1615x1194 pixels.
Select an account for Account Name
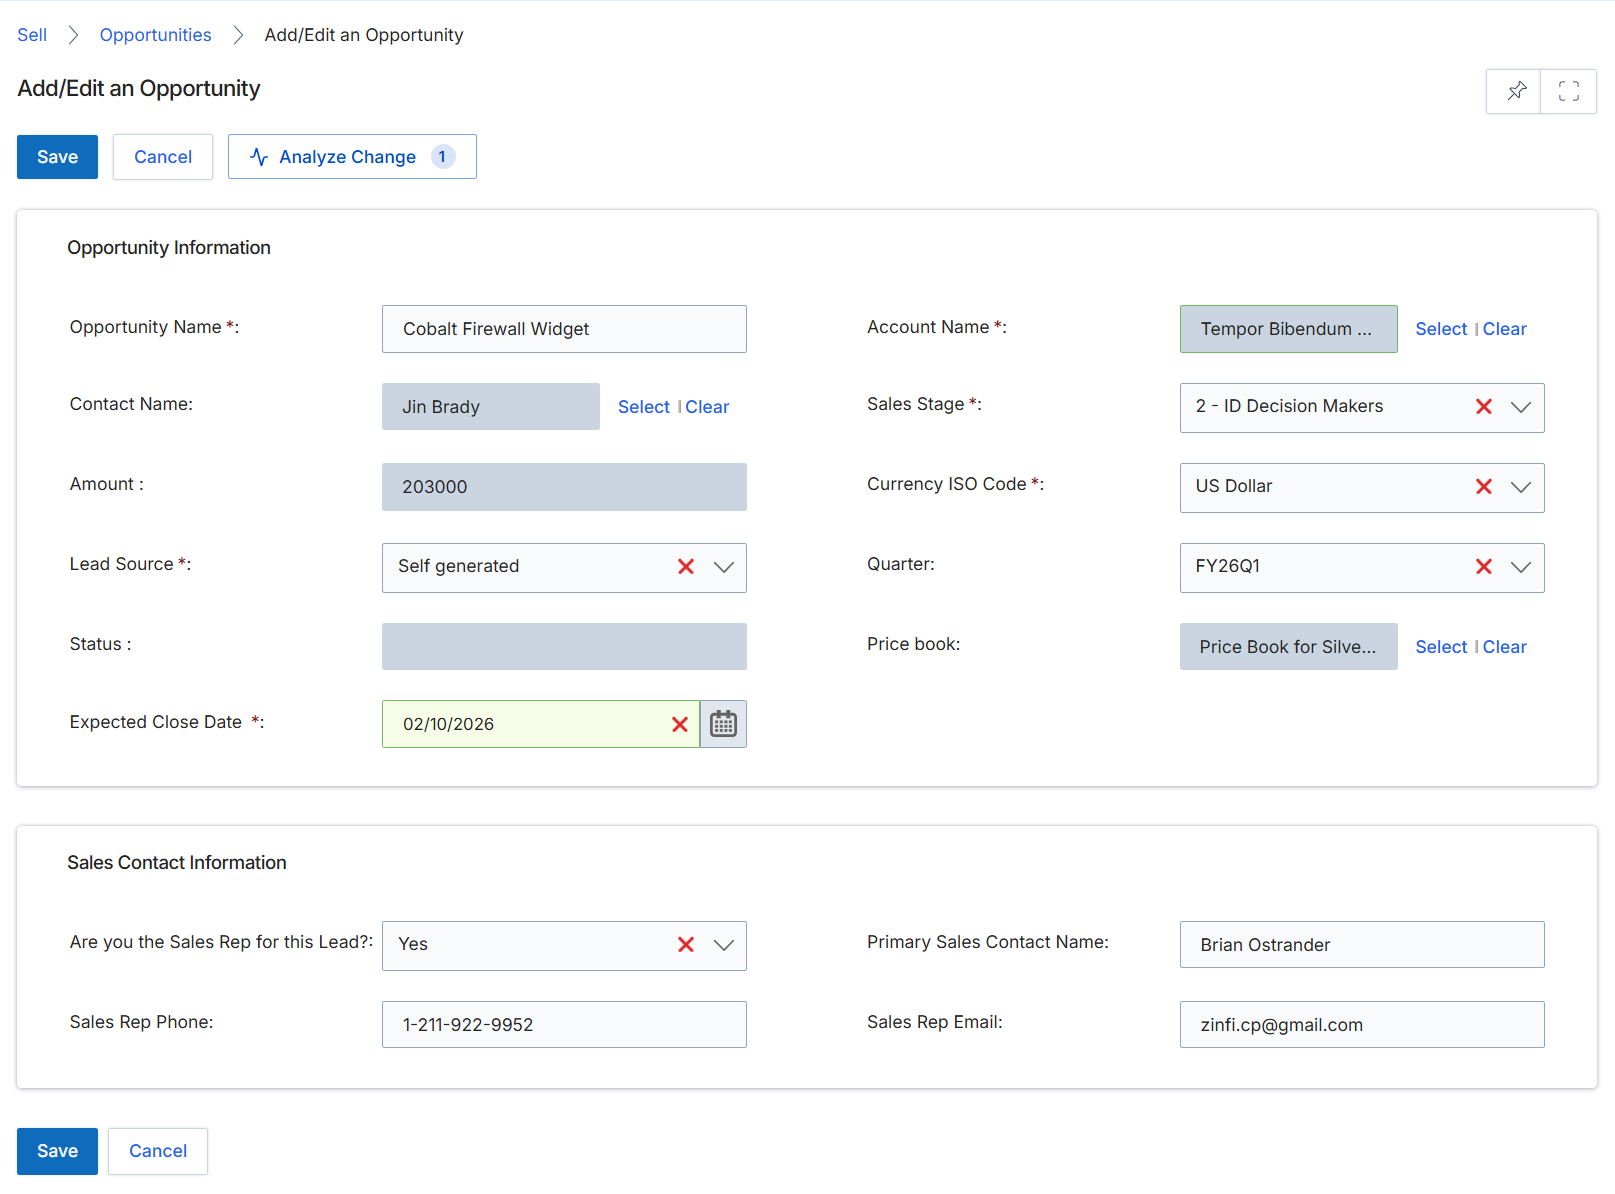(x=1441, y=329)
